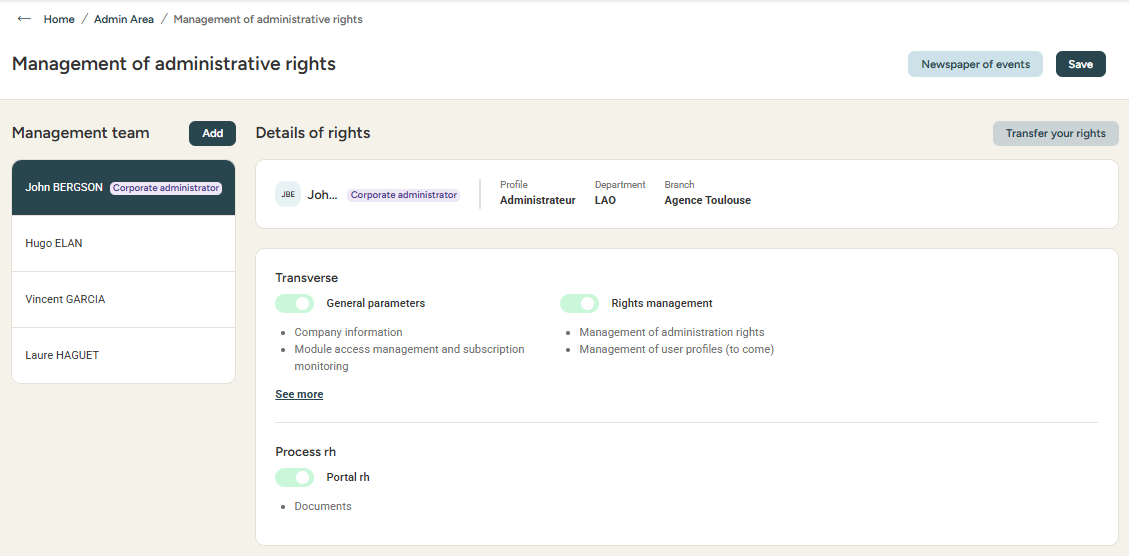Image resolution: width=1129 pixels, height=556 pixels.
Task: Click the back arrow icon
Action: tap(24, 19)
